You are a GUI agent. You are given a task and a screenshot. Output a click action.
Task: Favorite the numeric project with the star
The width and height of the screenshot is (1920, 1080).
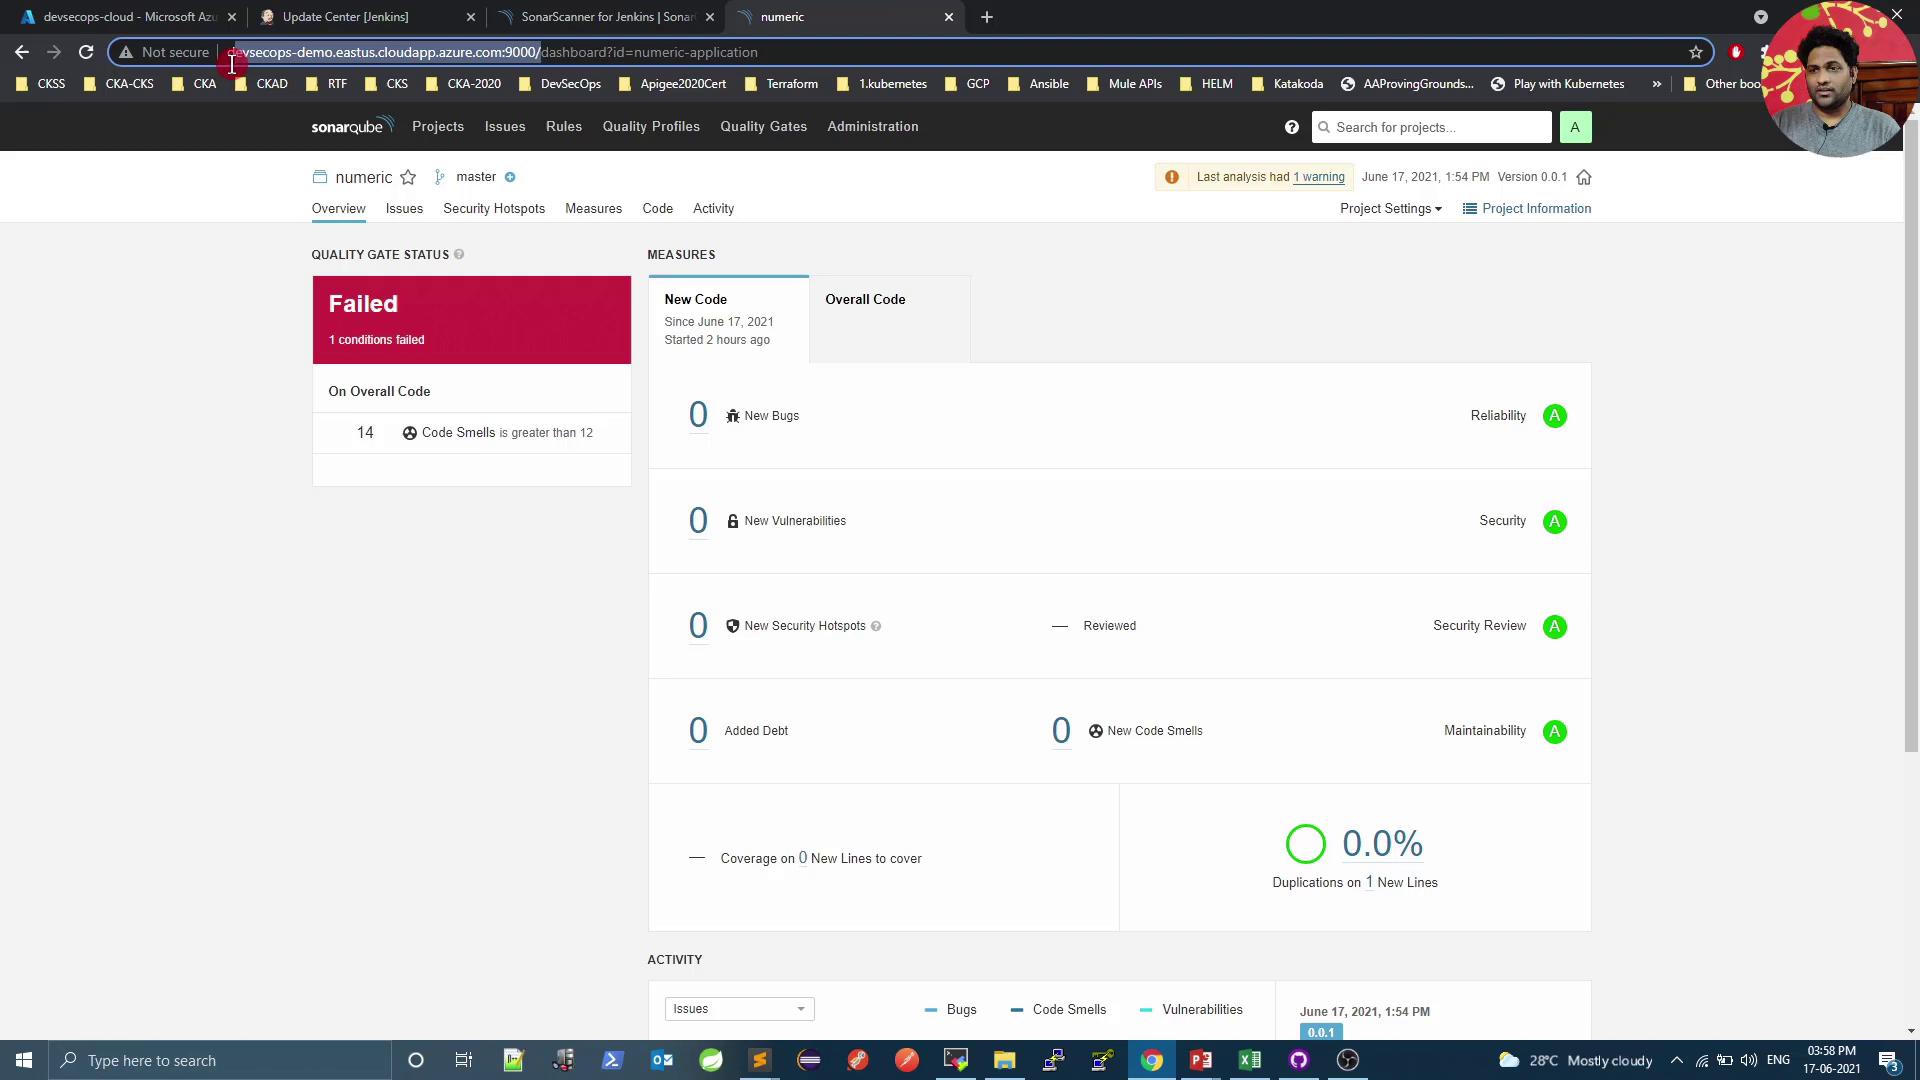coord(408,177)
